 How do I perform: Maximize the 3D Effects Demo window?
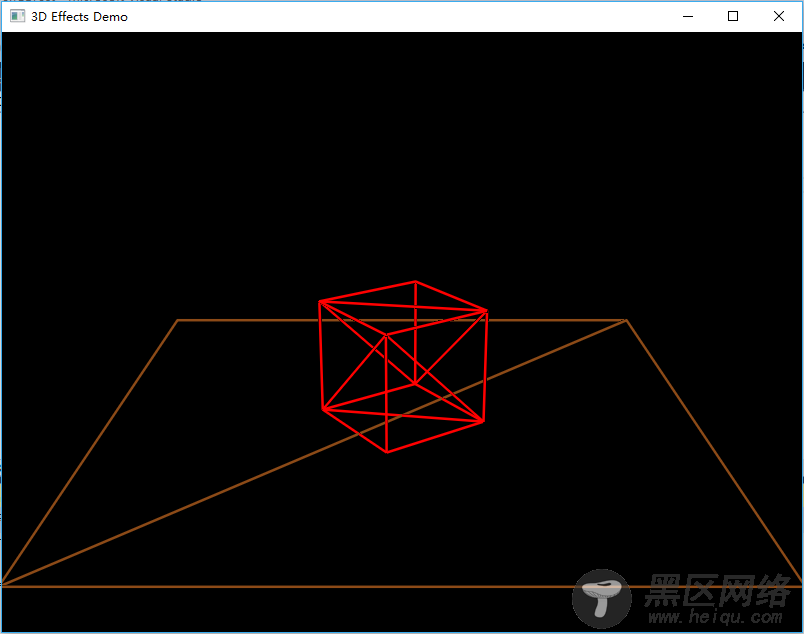733,16
